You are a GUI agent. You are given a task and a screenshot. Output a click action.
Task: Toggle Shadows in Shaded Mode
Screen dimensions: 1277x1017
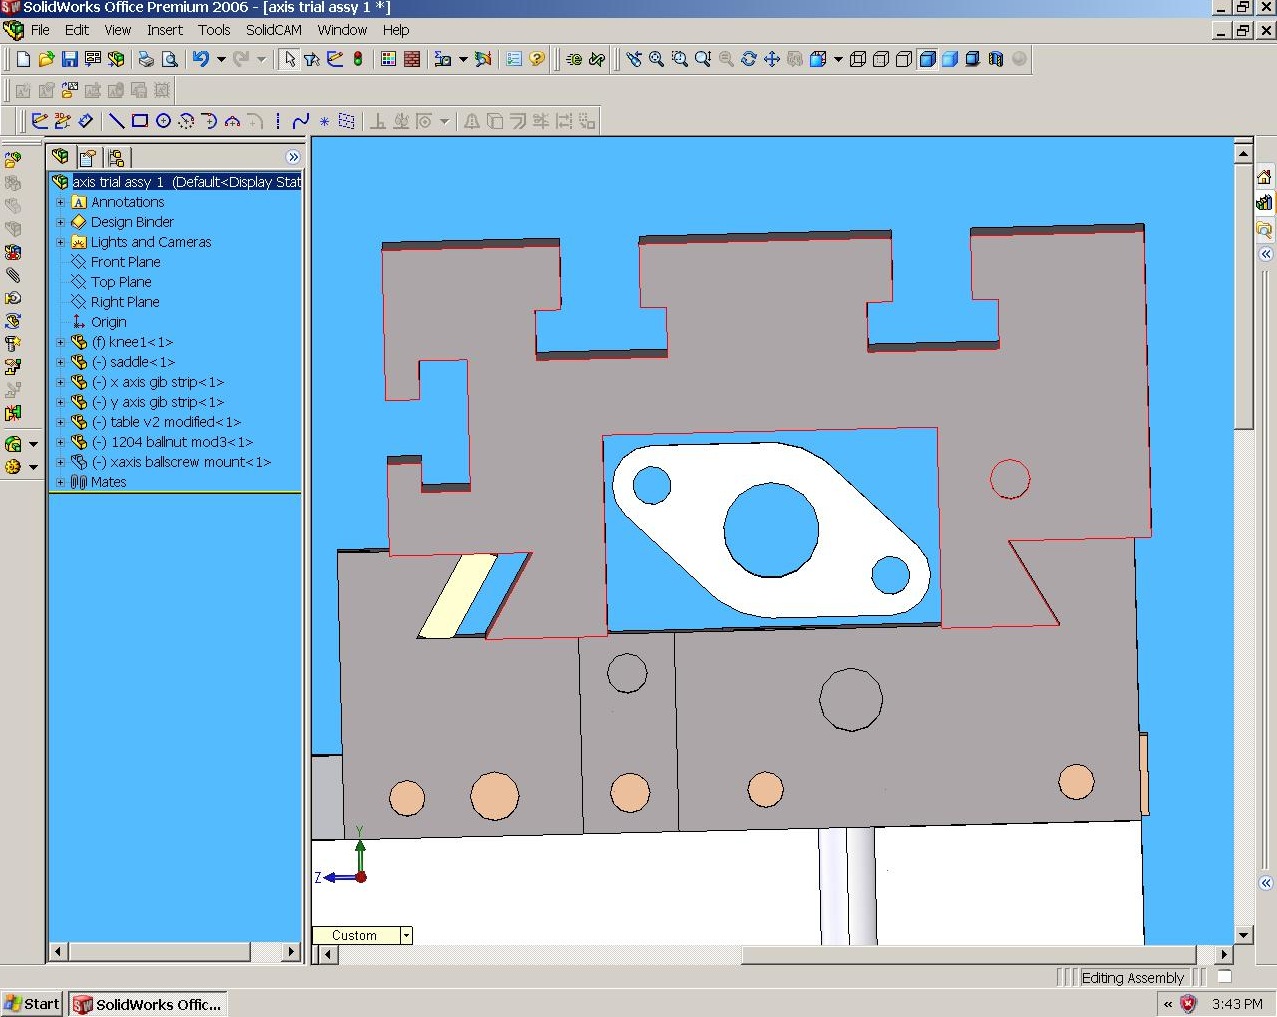[x=973, y=60]
